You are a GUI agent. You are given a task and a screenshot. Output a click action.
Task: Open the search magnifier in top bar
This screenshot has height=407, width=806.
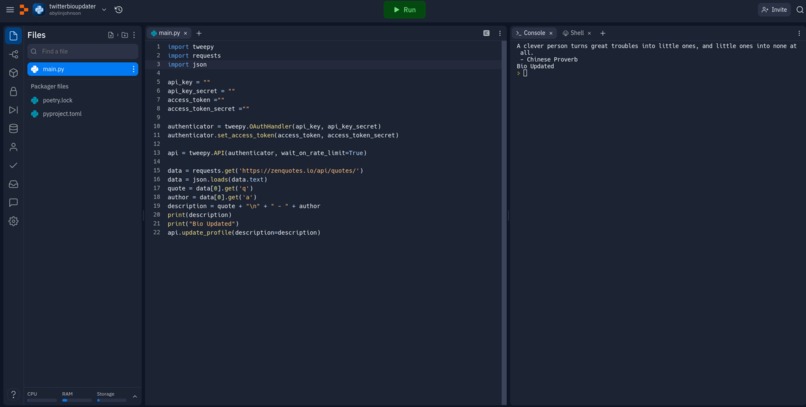tap(800, 10)
